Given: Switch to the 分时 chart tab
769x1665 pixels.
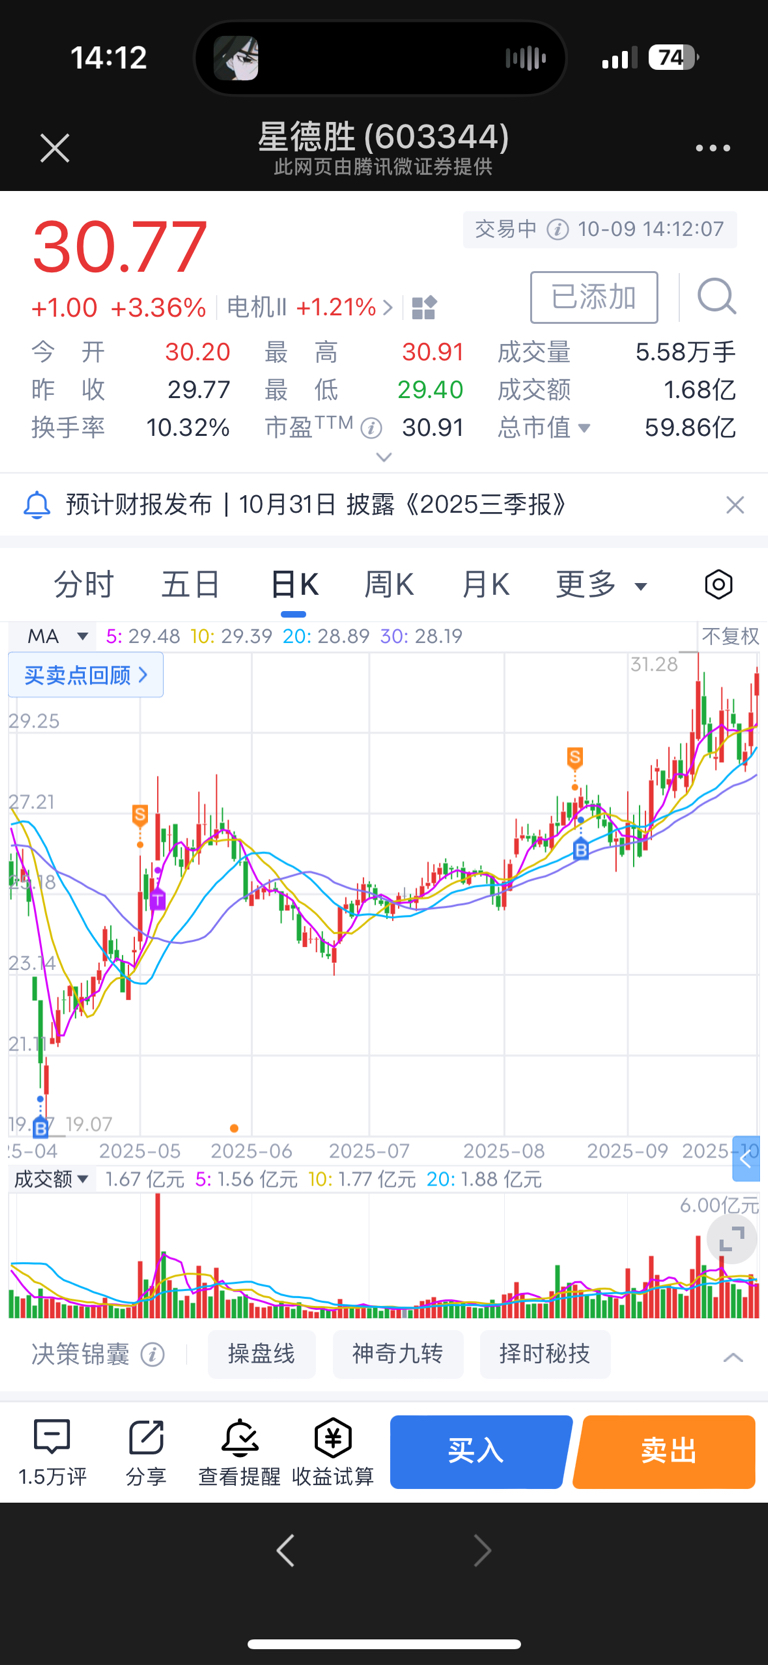Looking at the screenshot, I should tap(84, 585).
